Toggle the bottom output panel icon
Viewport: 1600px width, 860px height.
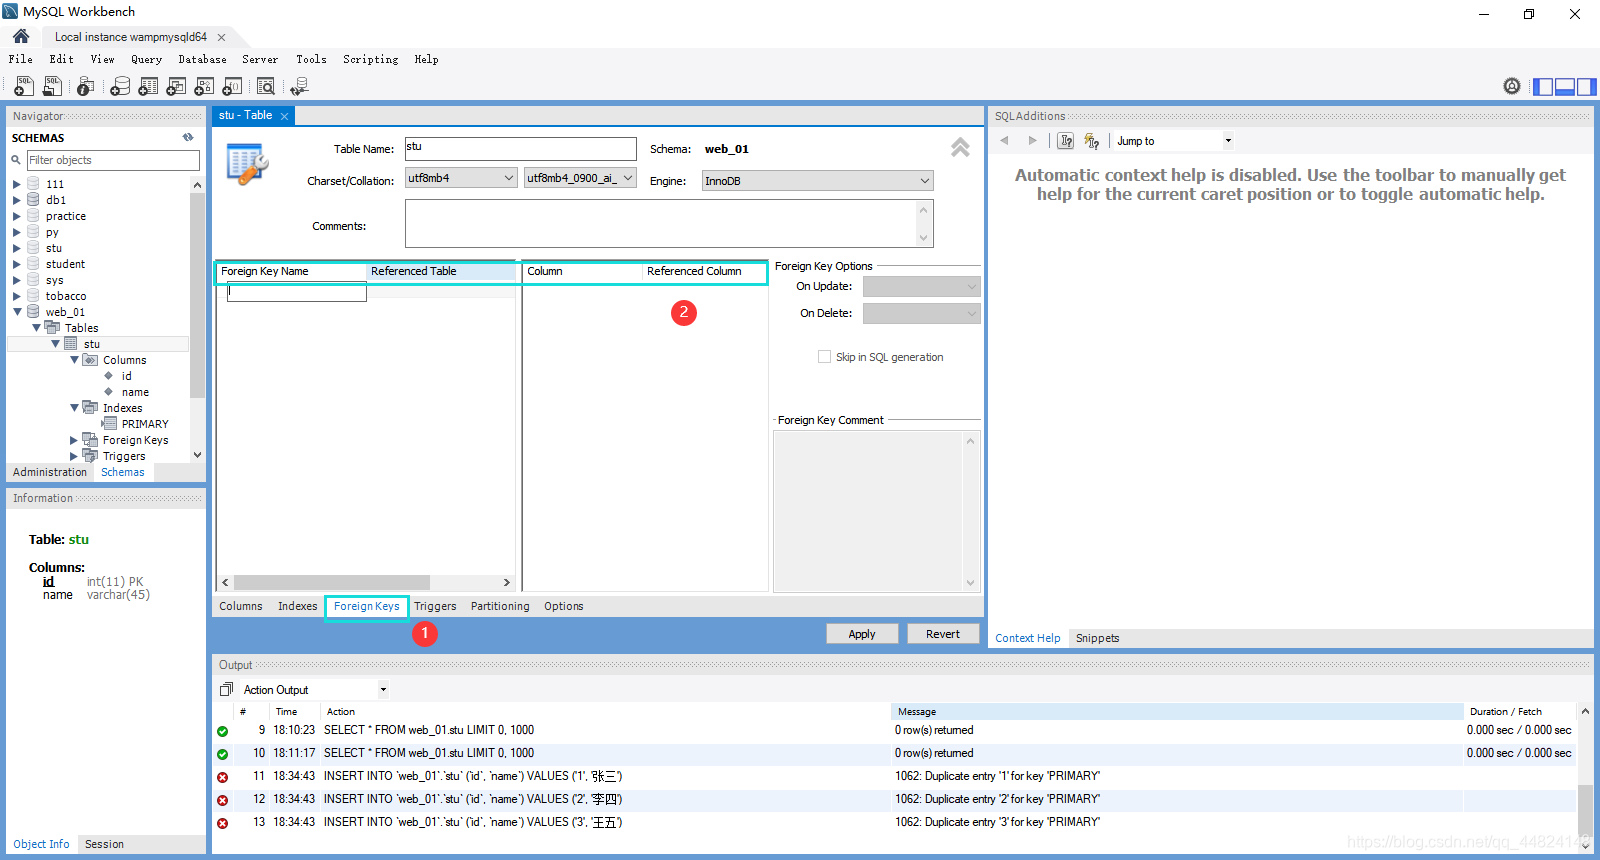[1565, 87]
